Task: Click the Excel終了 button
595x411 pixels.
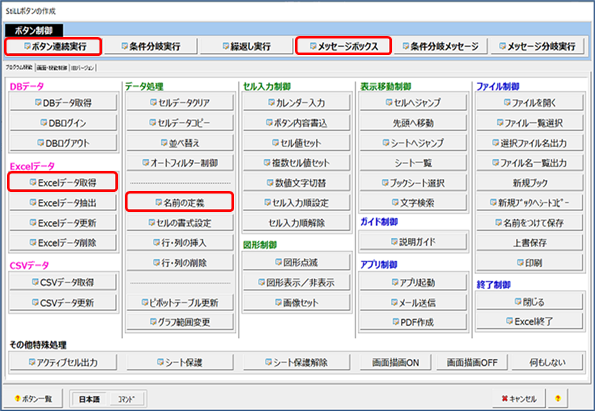Action: click(530, 321)
